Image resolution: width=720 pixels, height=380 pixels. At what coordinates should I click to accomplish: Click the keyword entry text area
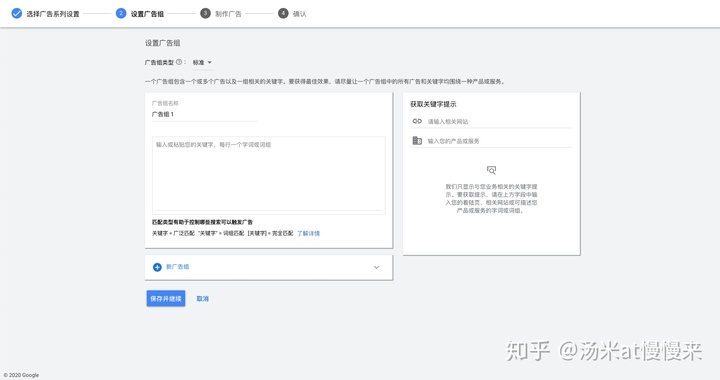point(269,175)
